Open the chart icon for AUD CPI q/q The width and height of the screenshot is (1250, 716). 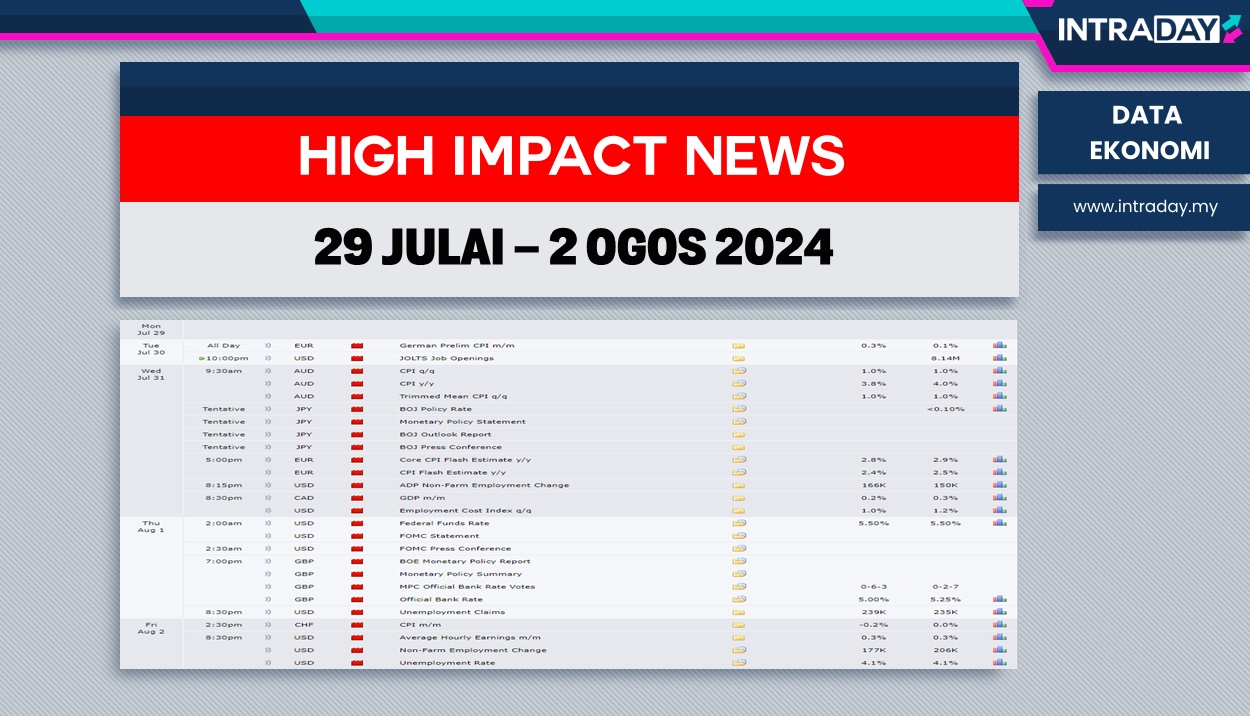(x=997, y=370)
